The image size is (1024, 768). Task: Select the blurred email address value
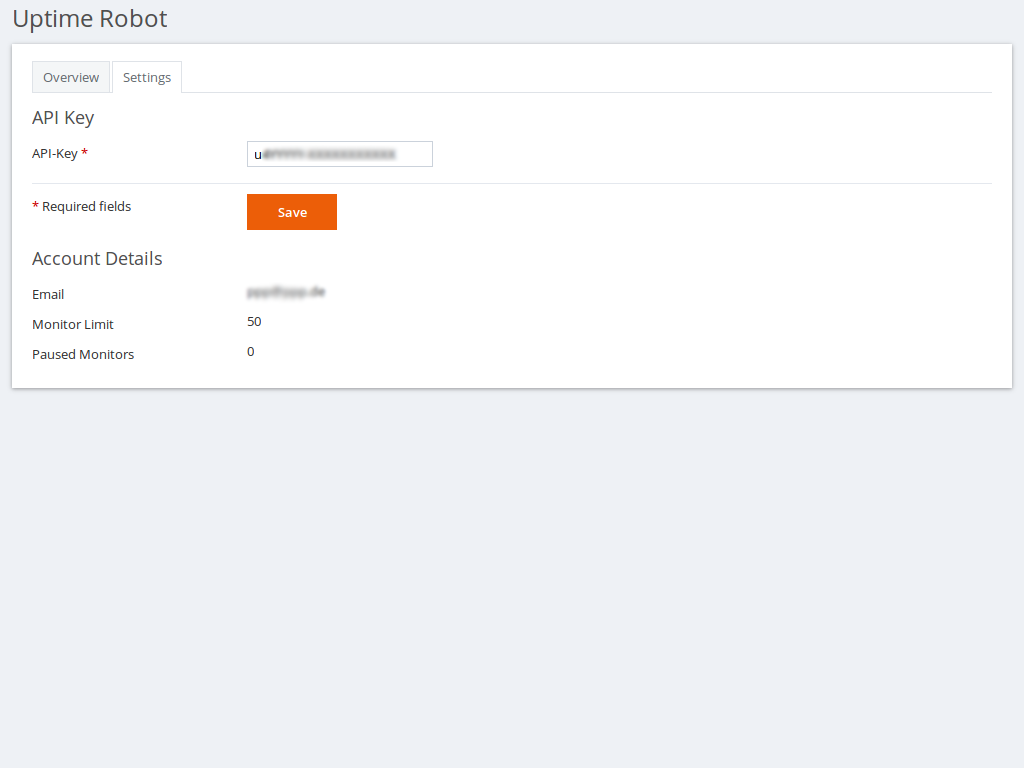286,292
